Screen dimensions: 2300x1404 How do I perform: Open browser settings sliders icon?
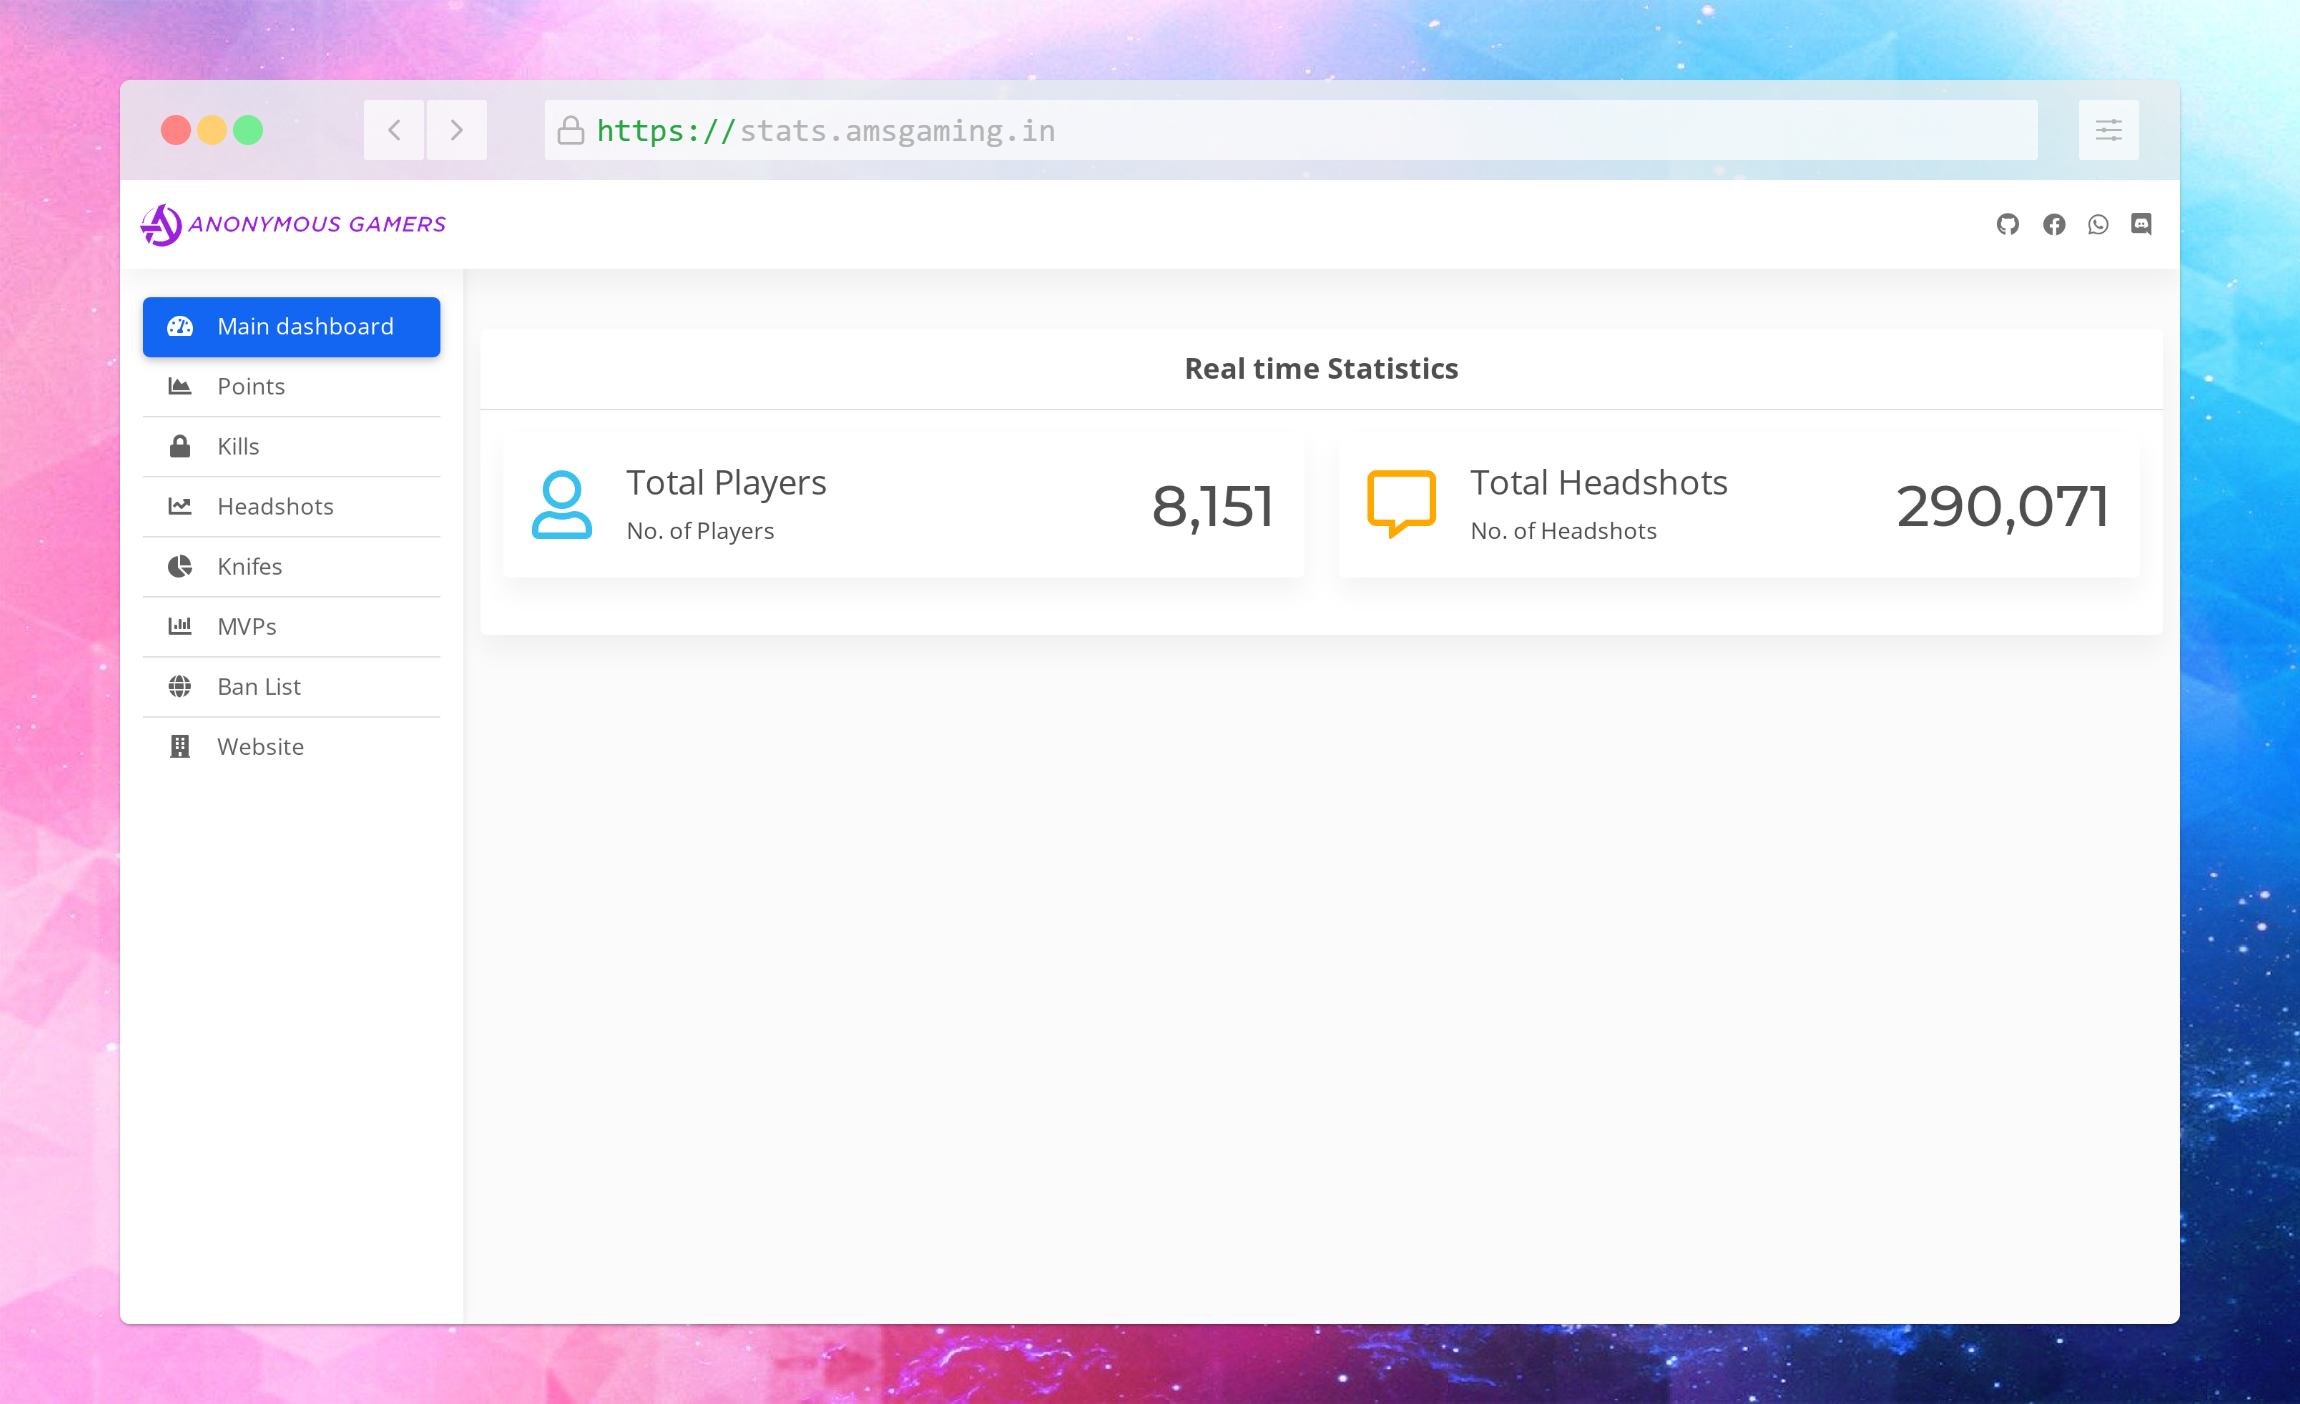click(2108, 130)
